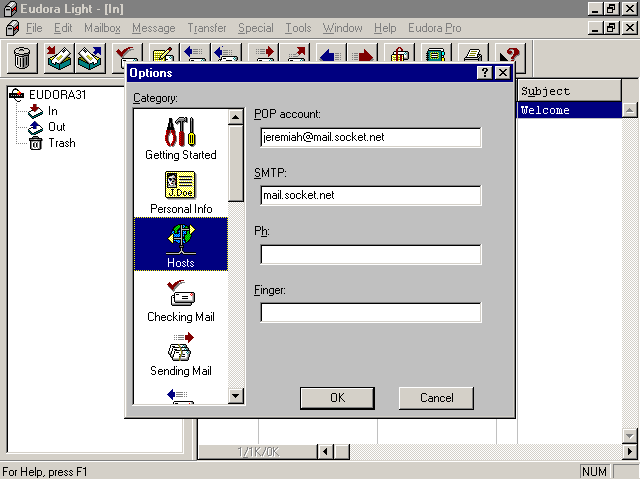The width and height of the screenshot is (640, 480).
Task: Click message list scroll down arrow
Action: [x=630, y=436]
